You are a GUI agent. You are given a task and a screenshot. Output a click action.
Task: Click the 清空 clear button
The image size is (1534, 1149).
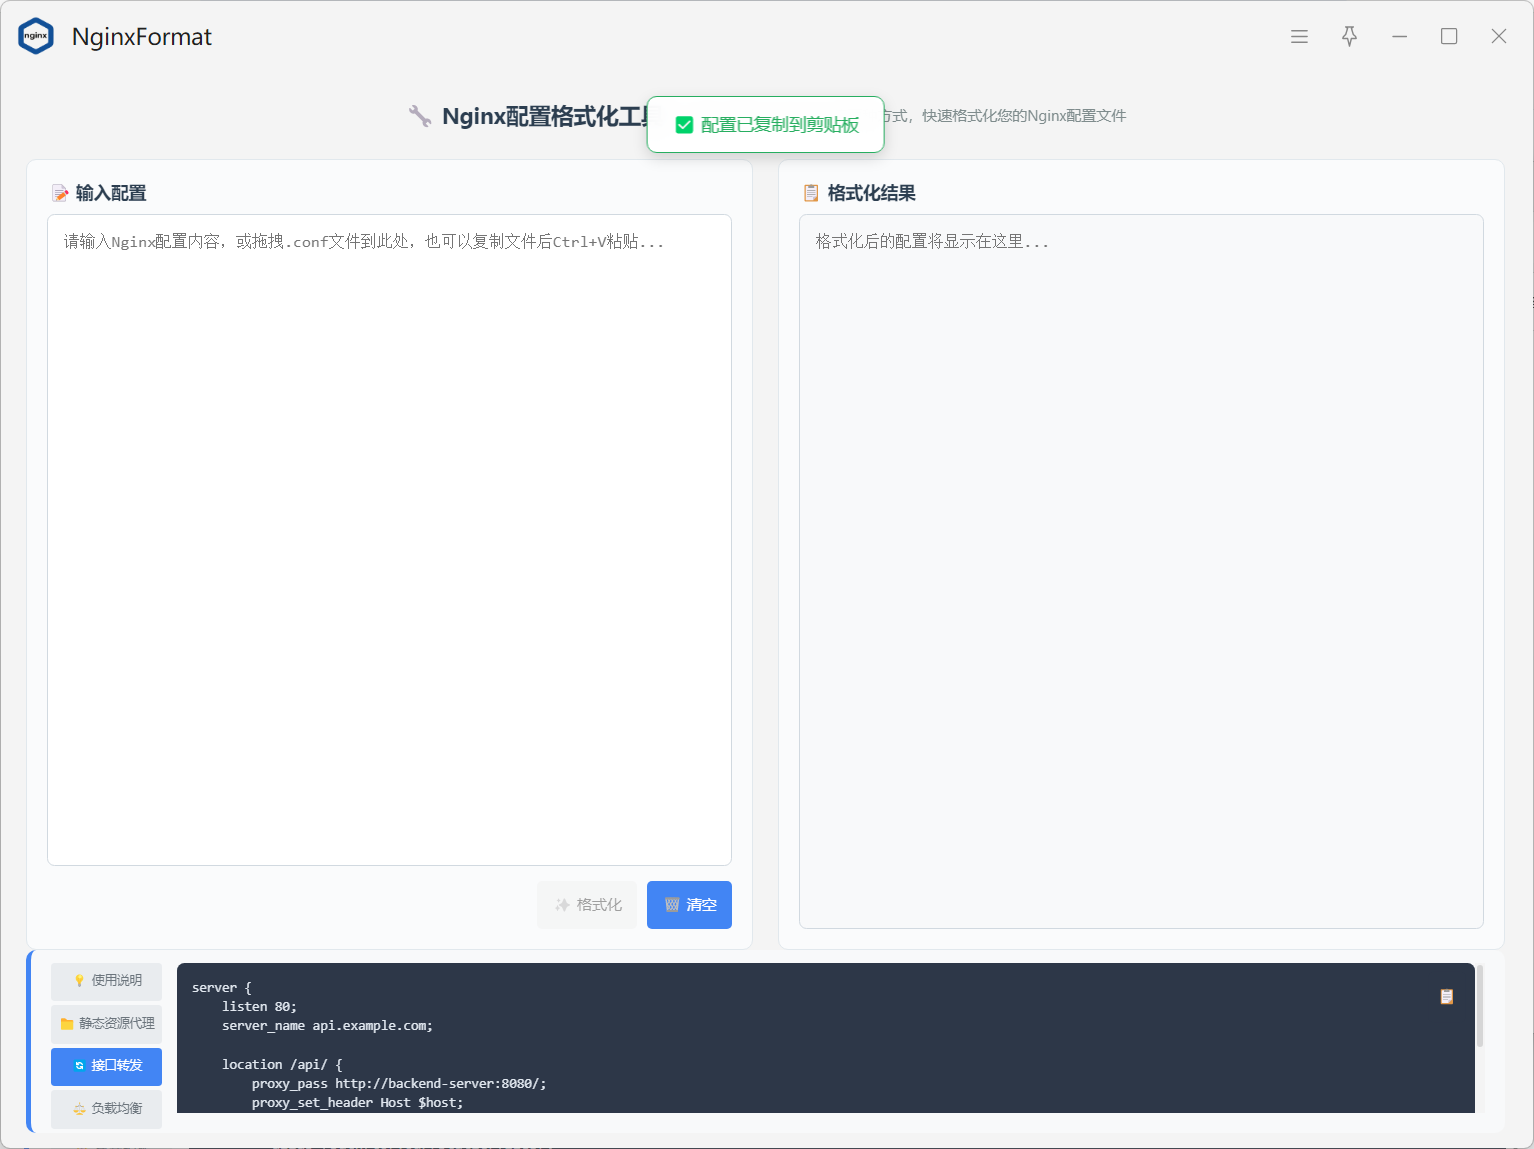point(689,905)
